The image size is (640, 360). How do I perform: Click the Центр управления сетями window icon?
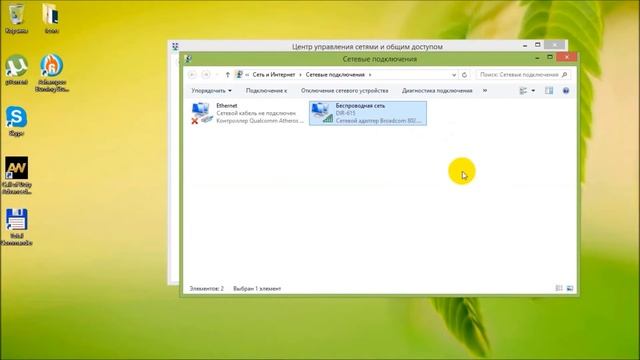175,46
